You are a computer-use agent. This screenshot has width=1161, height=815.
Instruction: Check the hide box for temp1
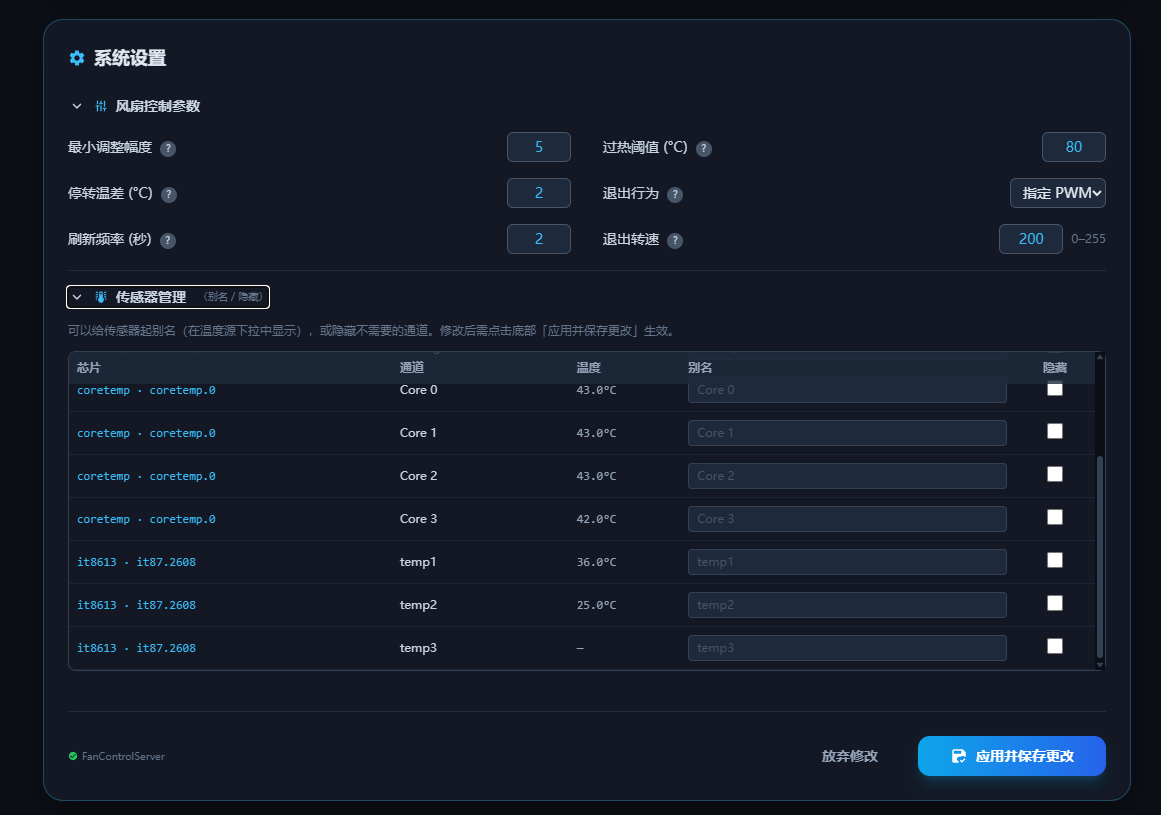click(x=1055, y=560)
